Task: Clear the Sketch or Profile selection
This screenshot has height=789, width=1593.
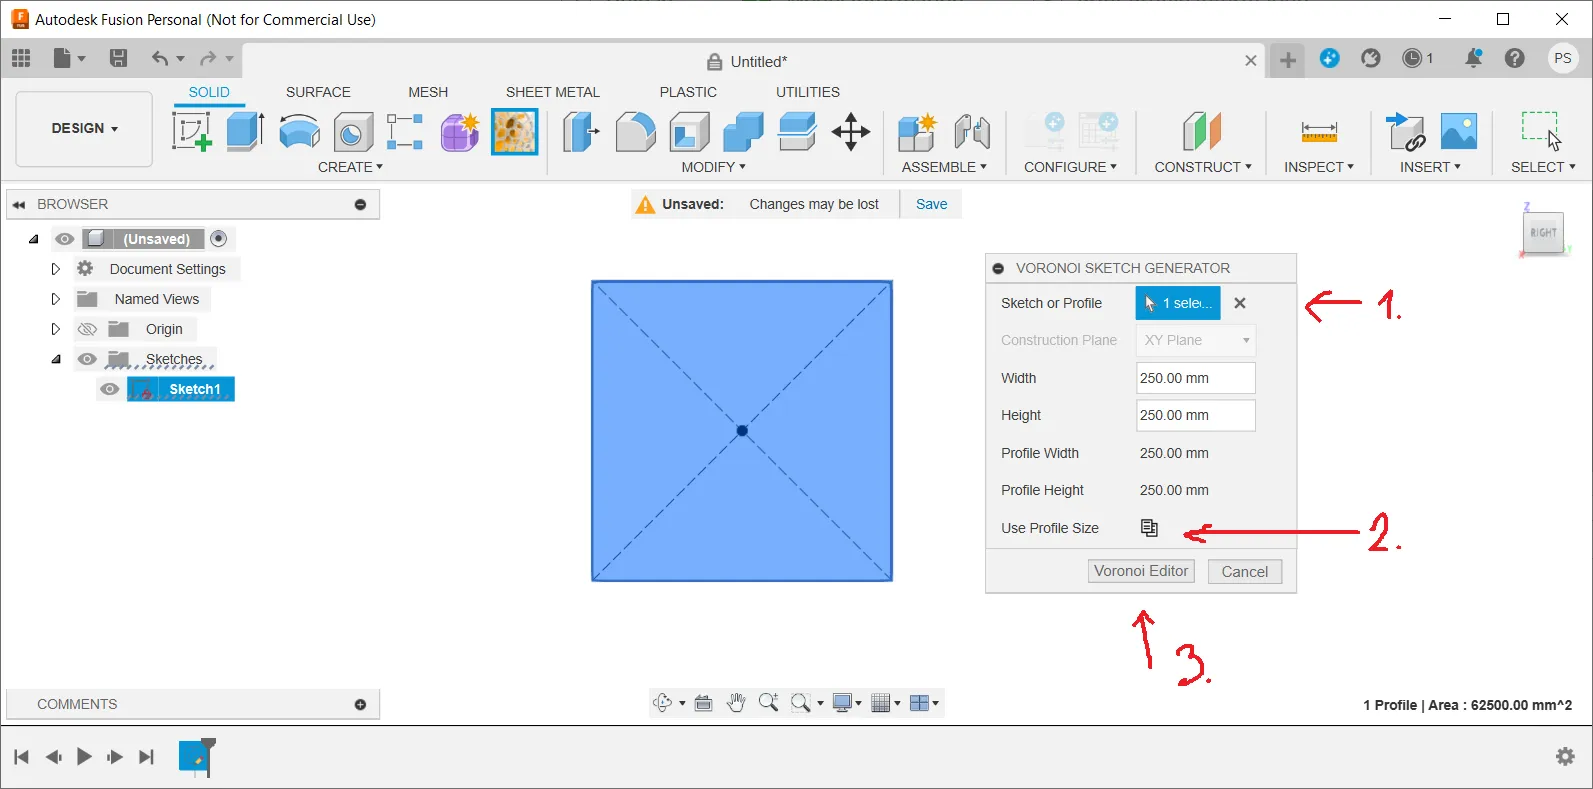Action: pos(1240,303)
